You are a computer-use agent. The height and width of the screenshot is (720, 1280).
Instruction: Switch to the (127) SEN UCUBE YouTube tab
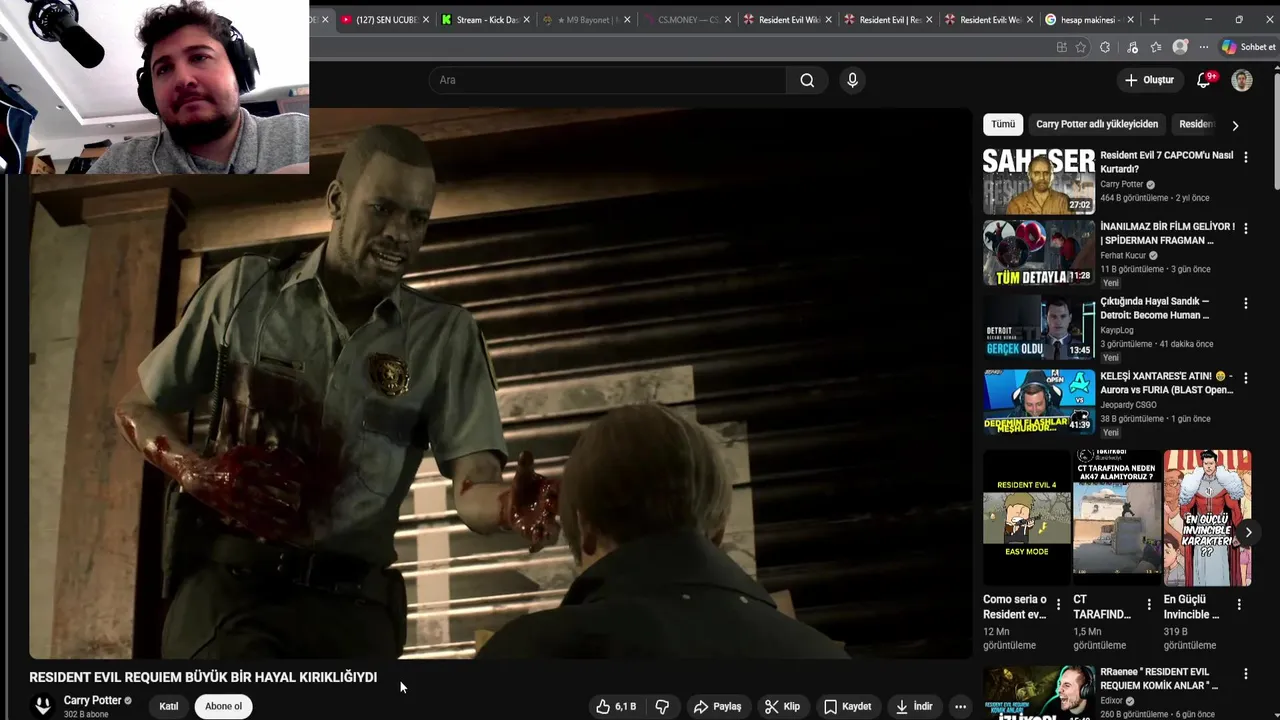[383, 19]
